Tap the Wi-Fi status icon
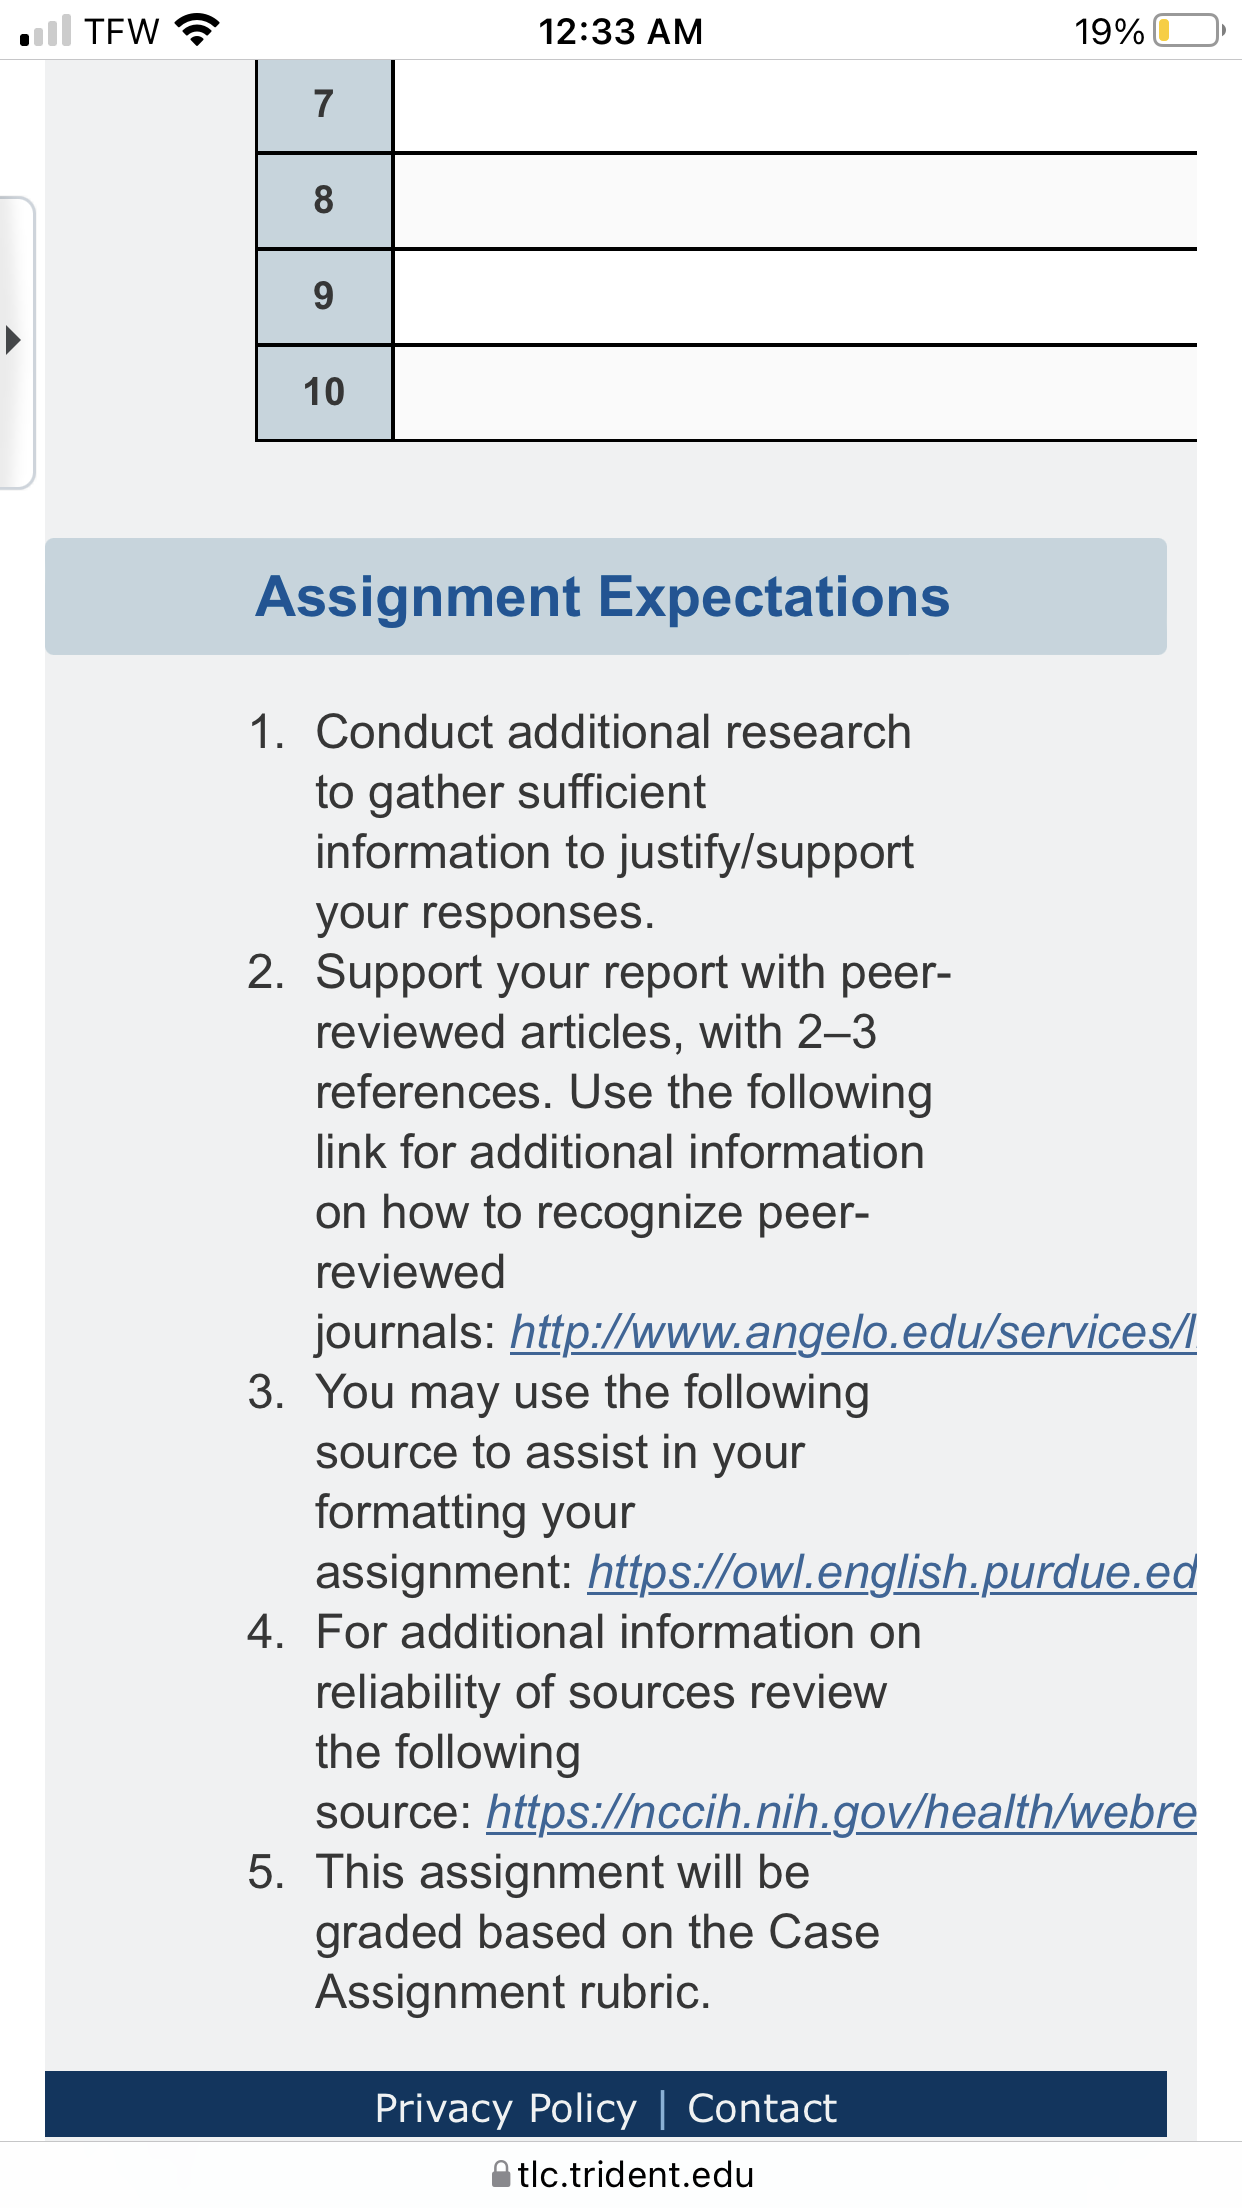The width and height of the screenshot is (1242, 2208). tap(197, 30)
